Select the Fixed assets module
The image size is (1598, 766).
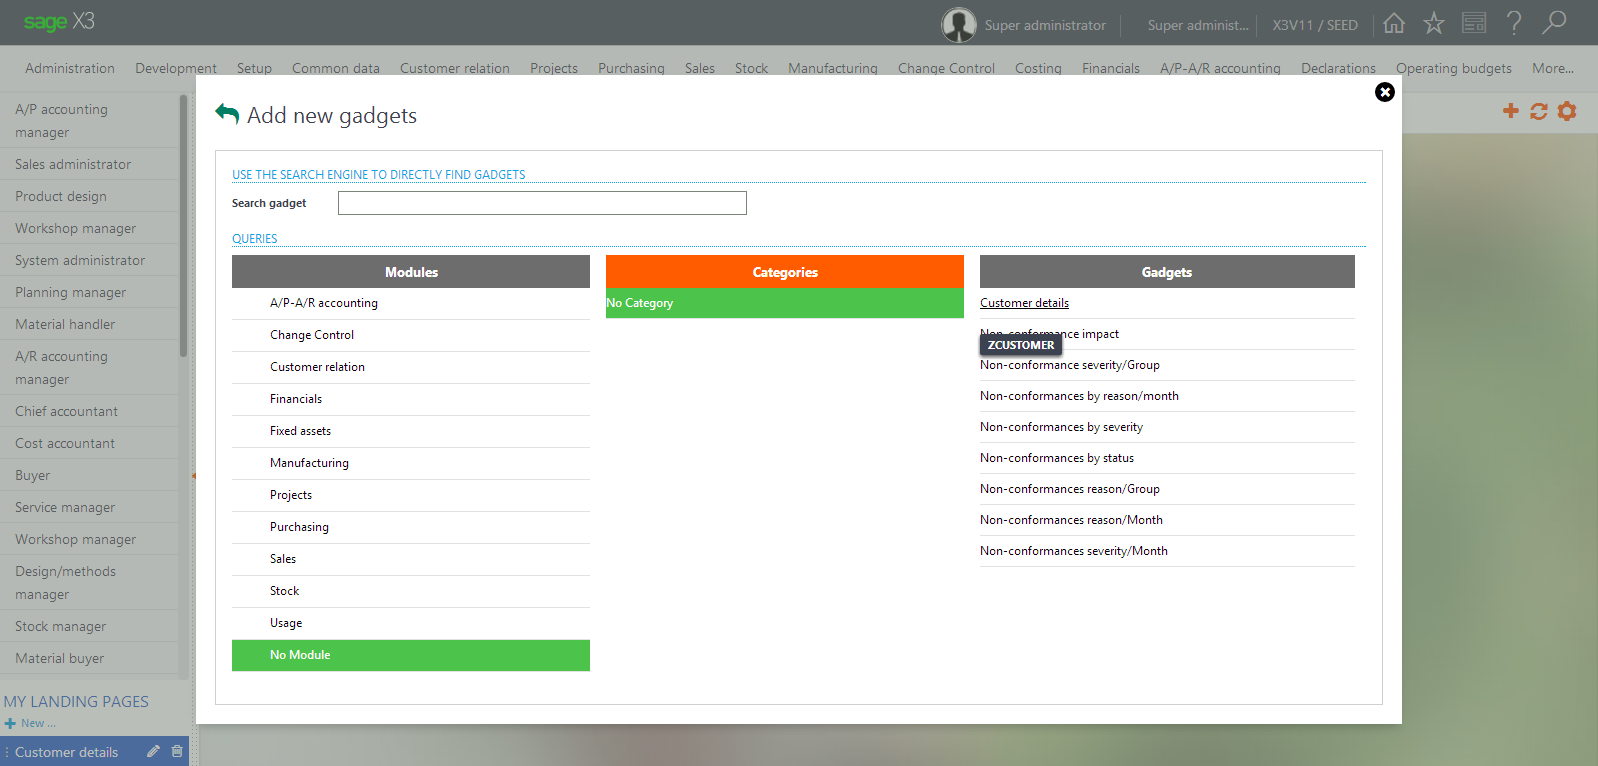click(x=411, y=431)
